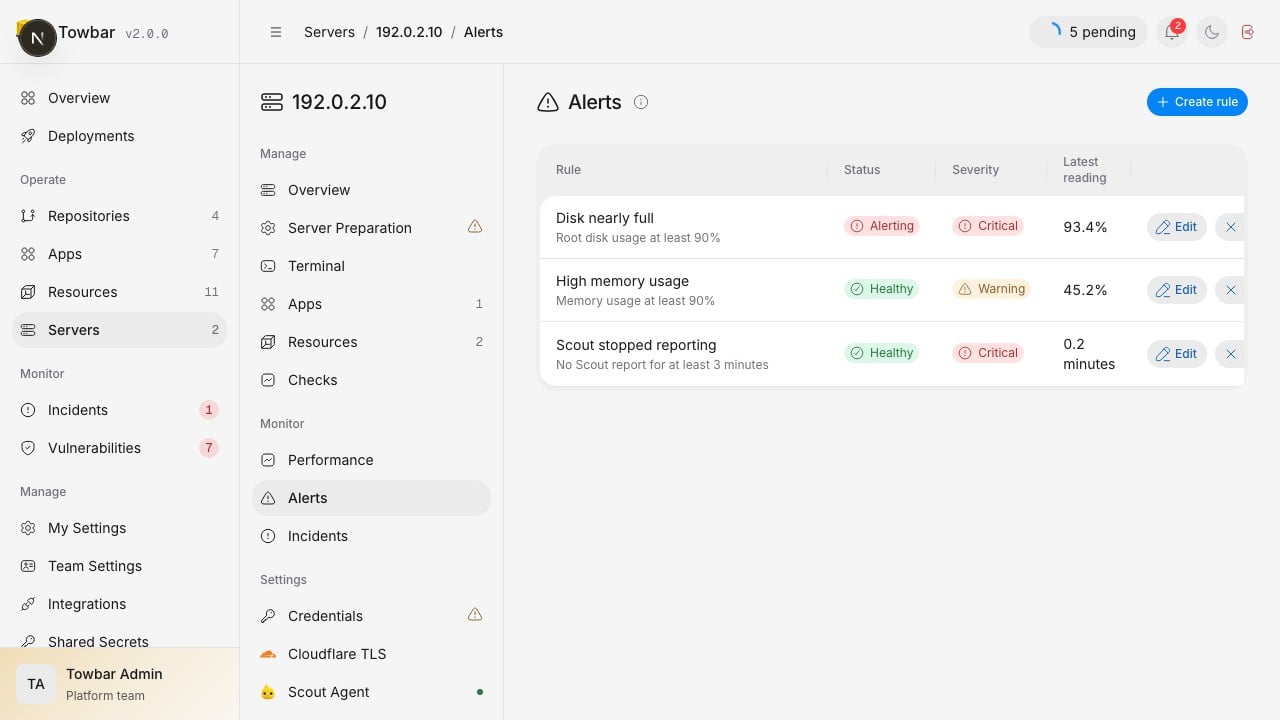1280x720 pixels.
Task: Open Server Preparation section
Action: pos(371,228)
